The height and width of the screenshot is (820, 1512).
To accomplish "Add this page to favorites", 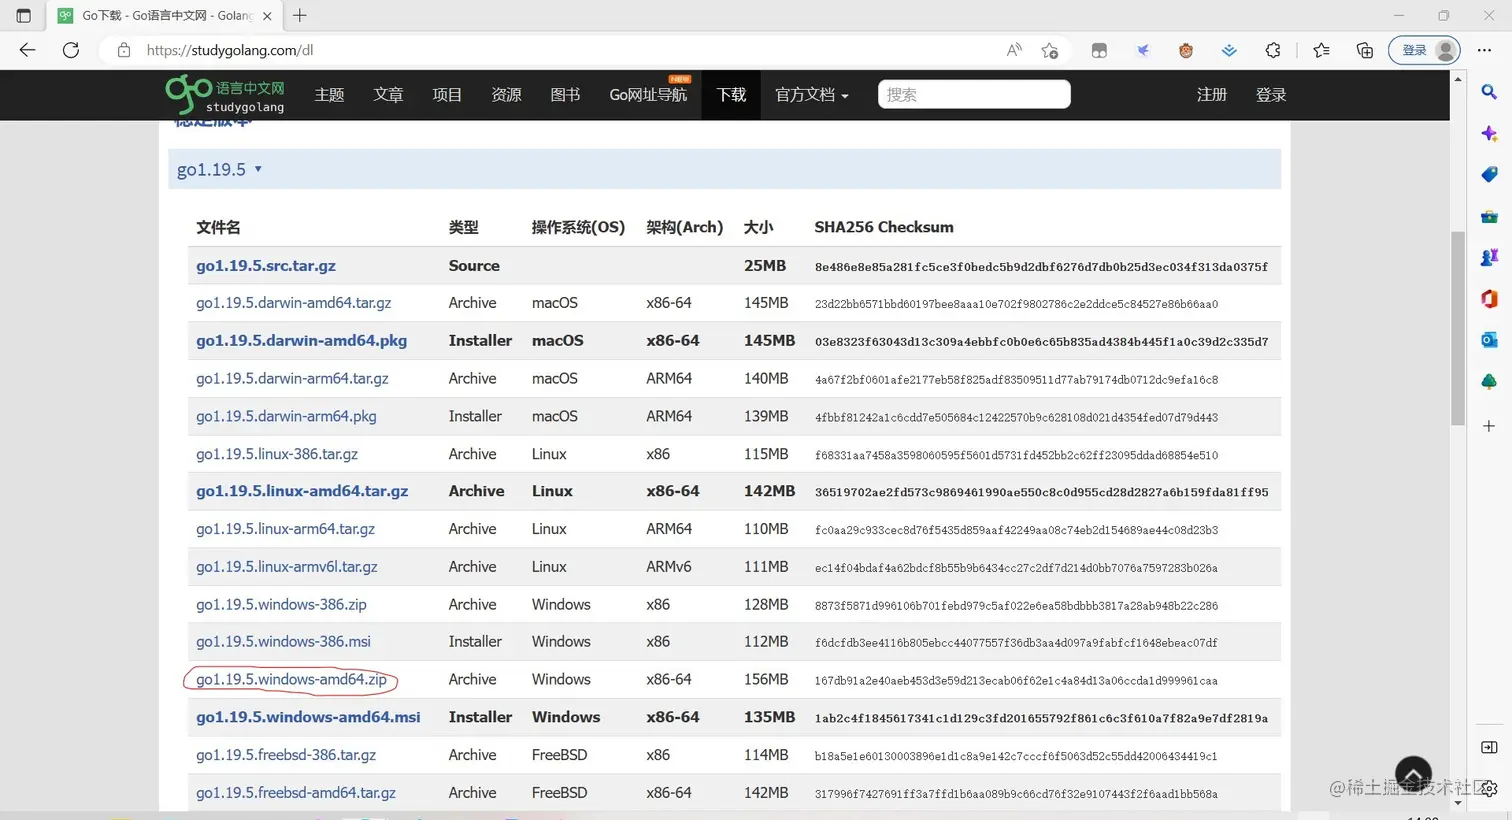I will tap(1049, 50).
